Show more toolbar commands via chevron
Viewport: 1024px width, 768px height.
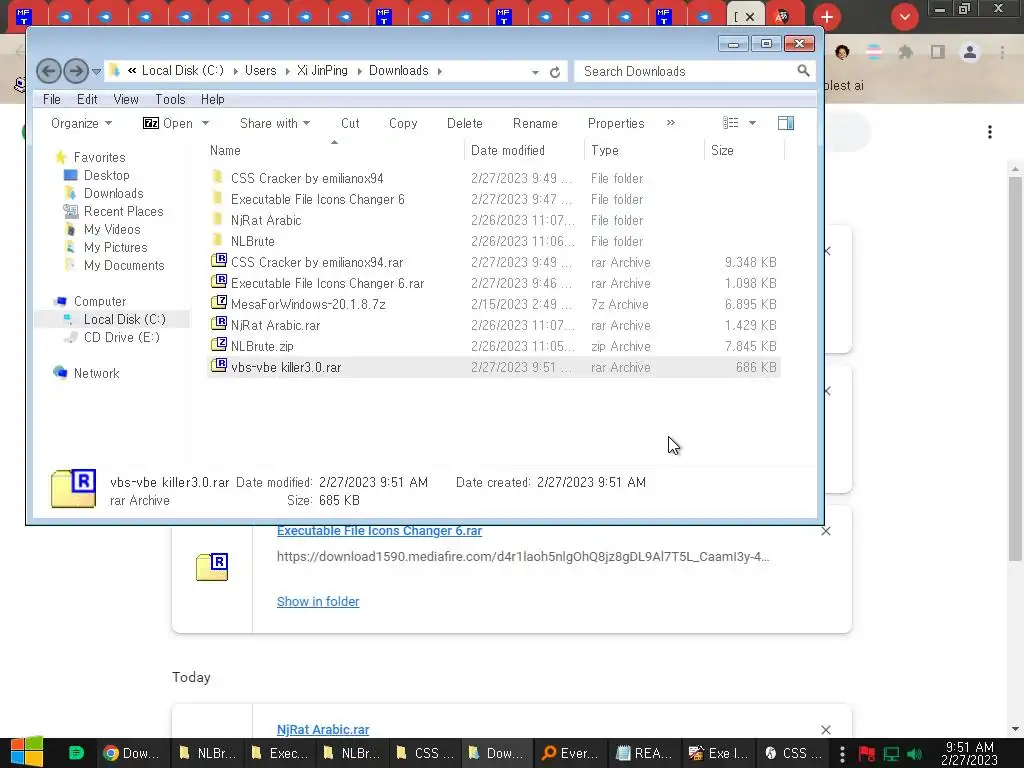click(671, 123)
